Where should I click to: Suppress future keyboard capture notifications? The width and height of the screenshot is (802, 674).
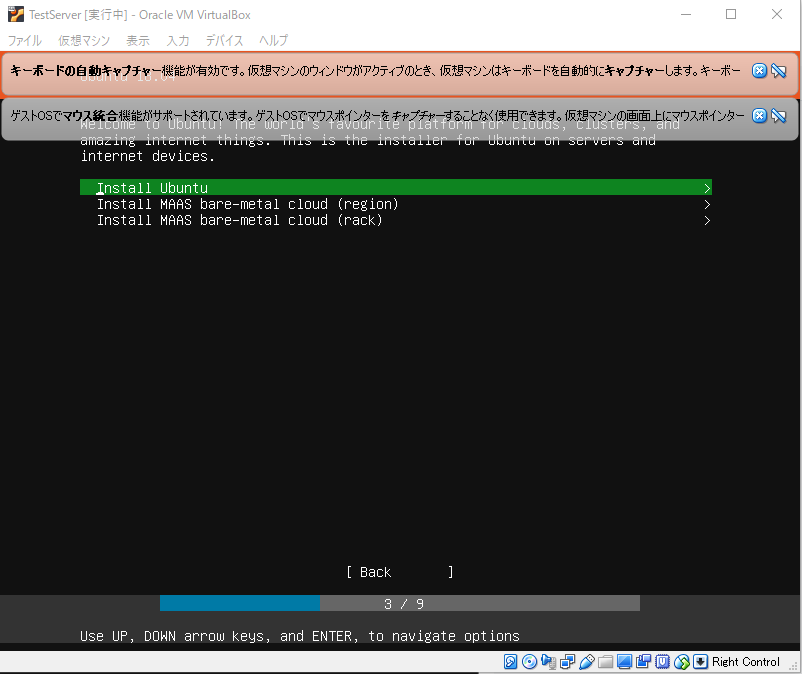coord(778,71)
